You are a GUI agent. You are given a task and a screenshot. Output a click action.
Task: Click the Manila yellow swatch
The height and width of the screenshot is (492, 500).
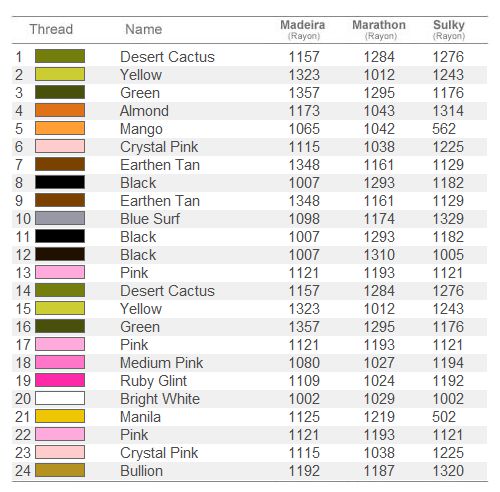click(x=60, y=416)
